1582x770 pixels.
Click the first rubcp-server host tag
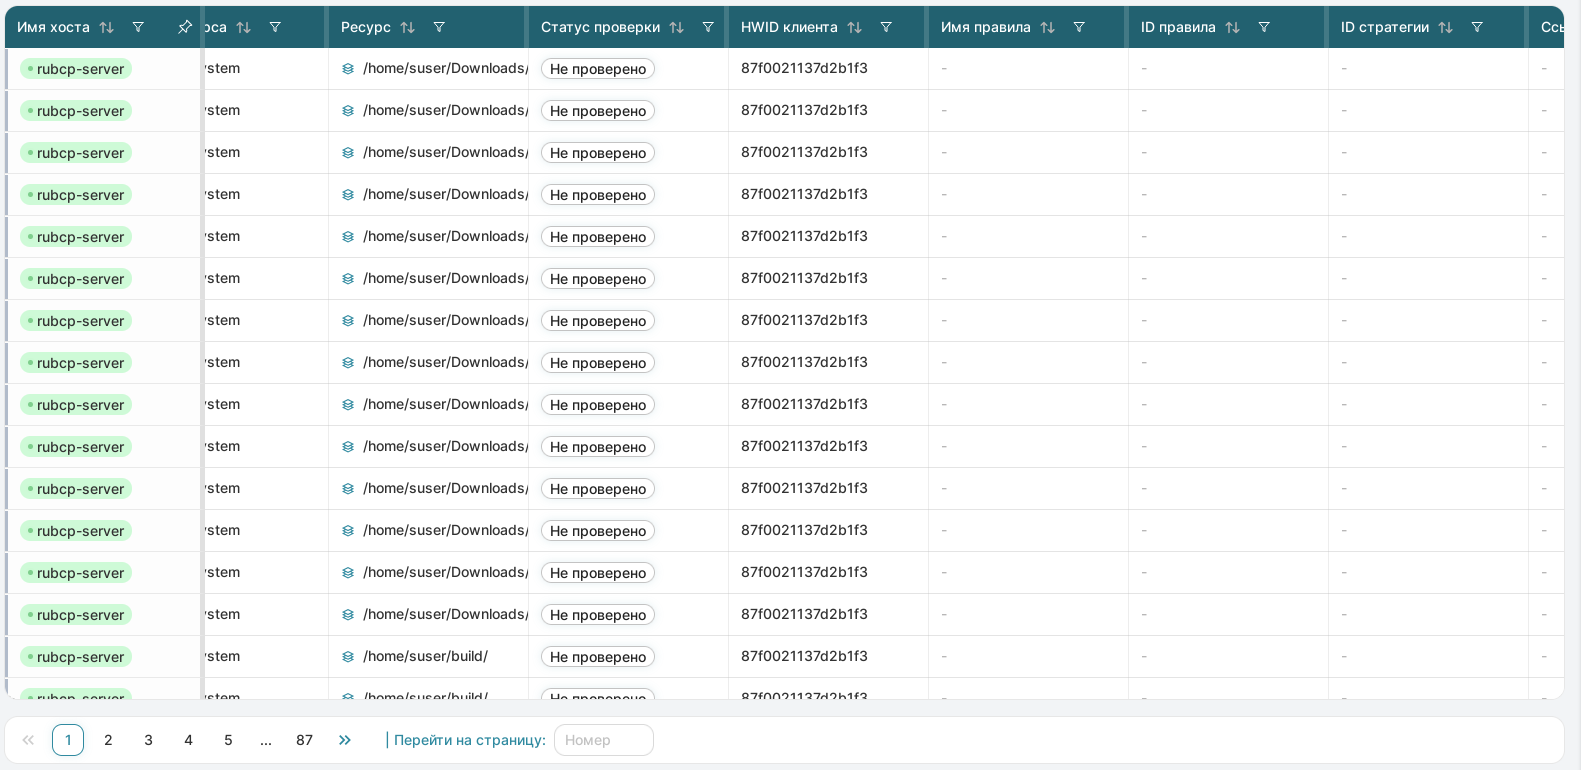tap(76, 69)
